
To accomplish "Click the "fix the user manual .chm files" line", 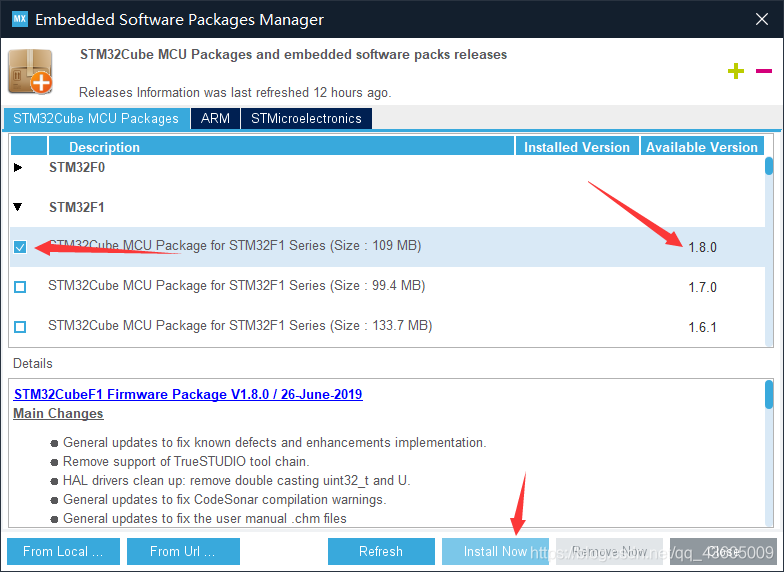I will (204, 518).
